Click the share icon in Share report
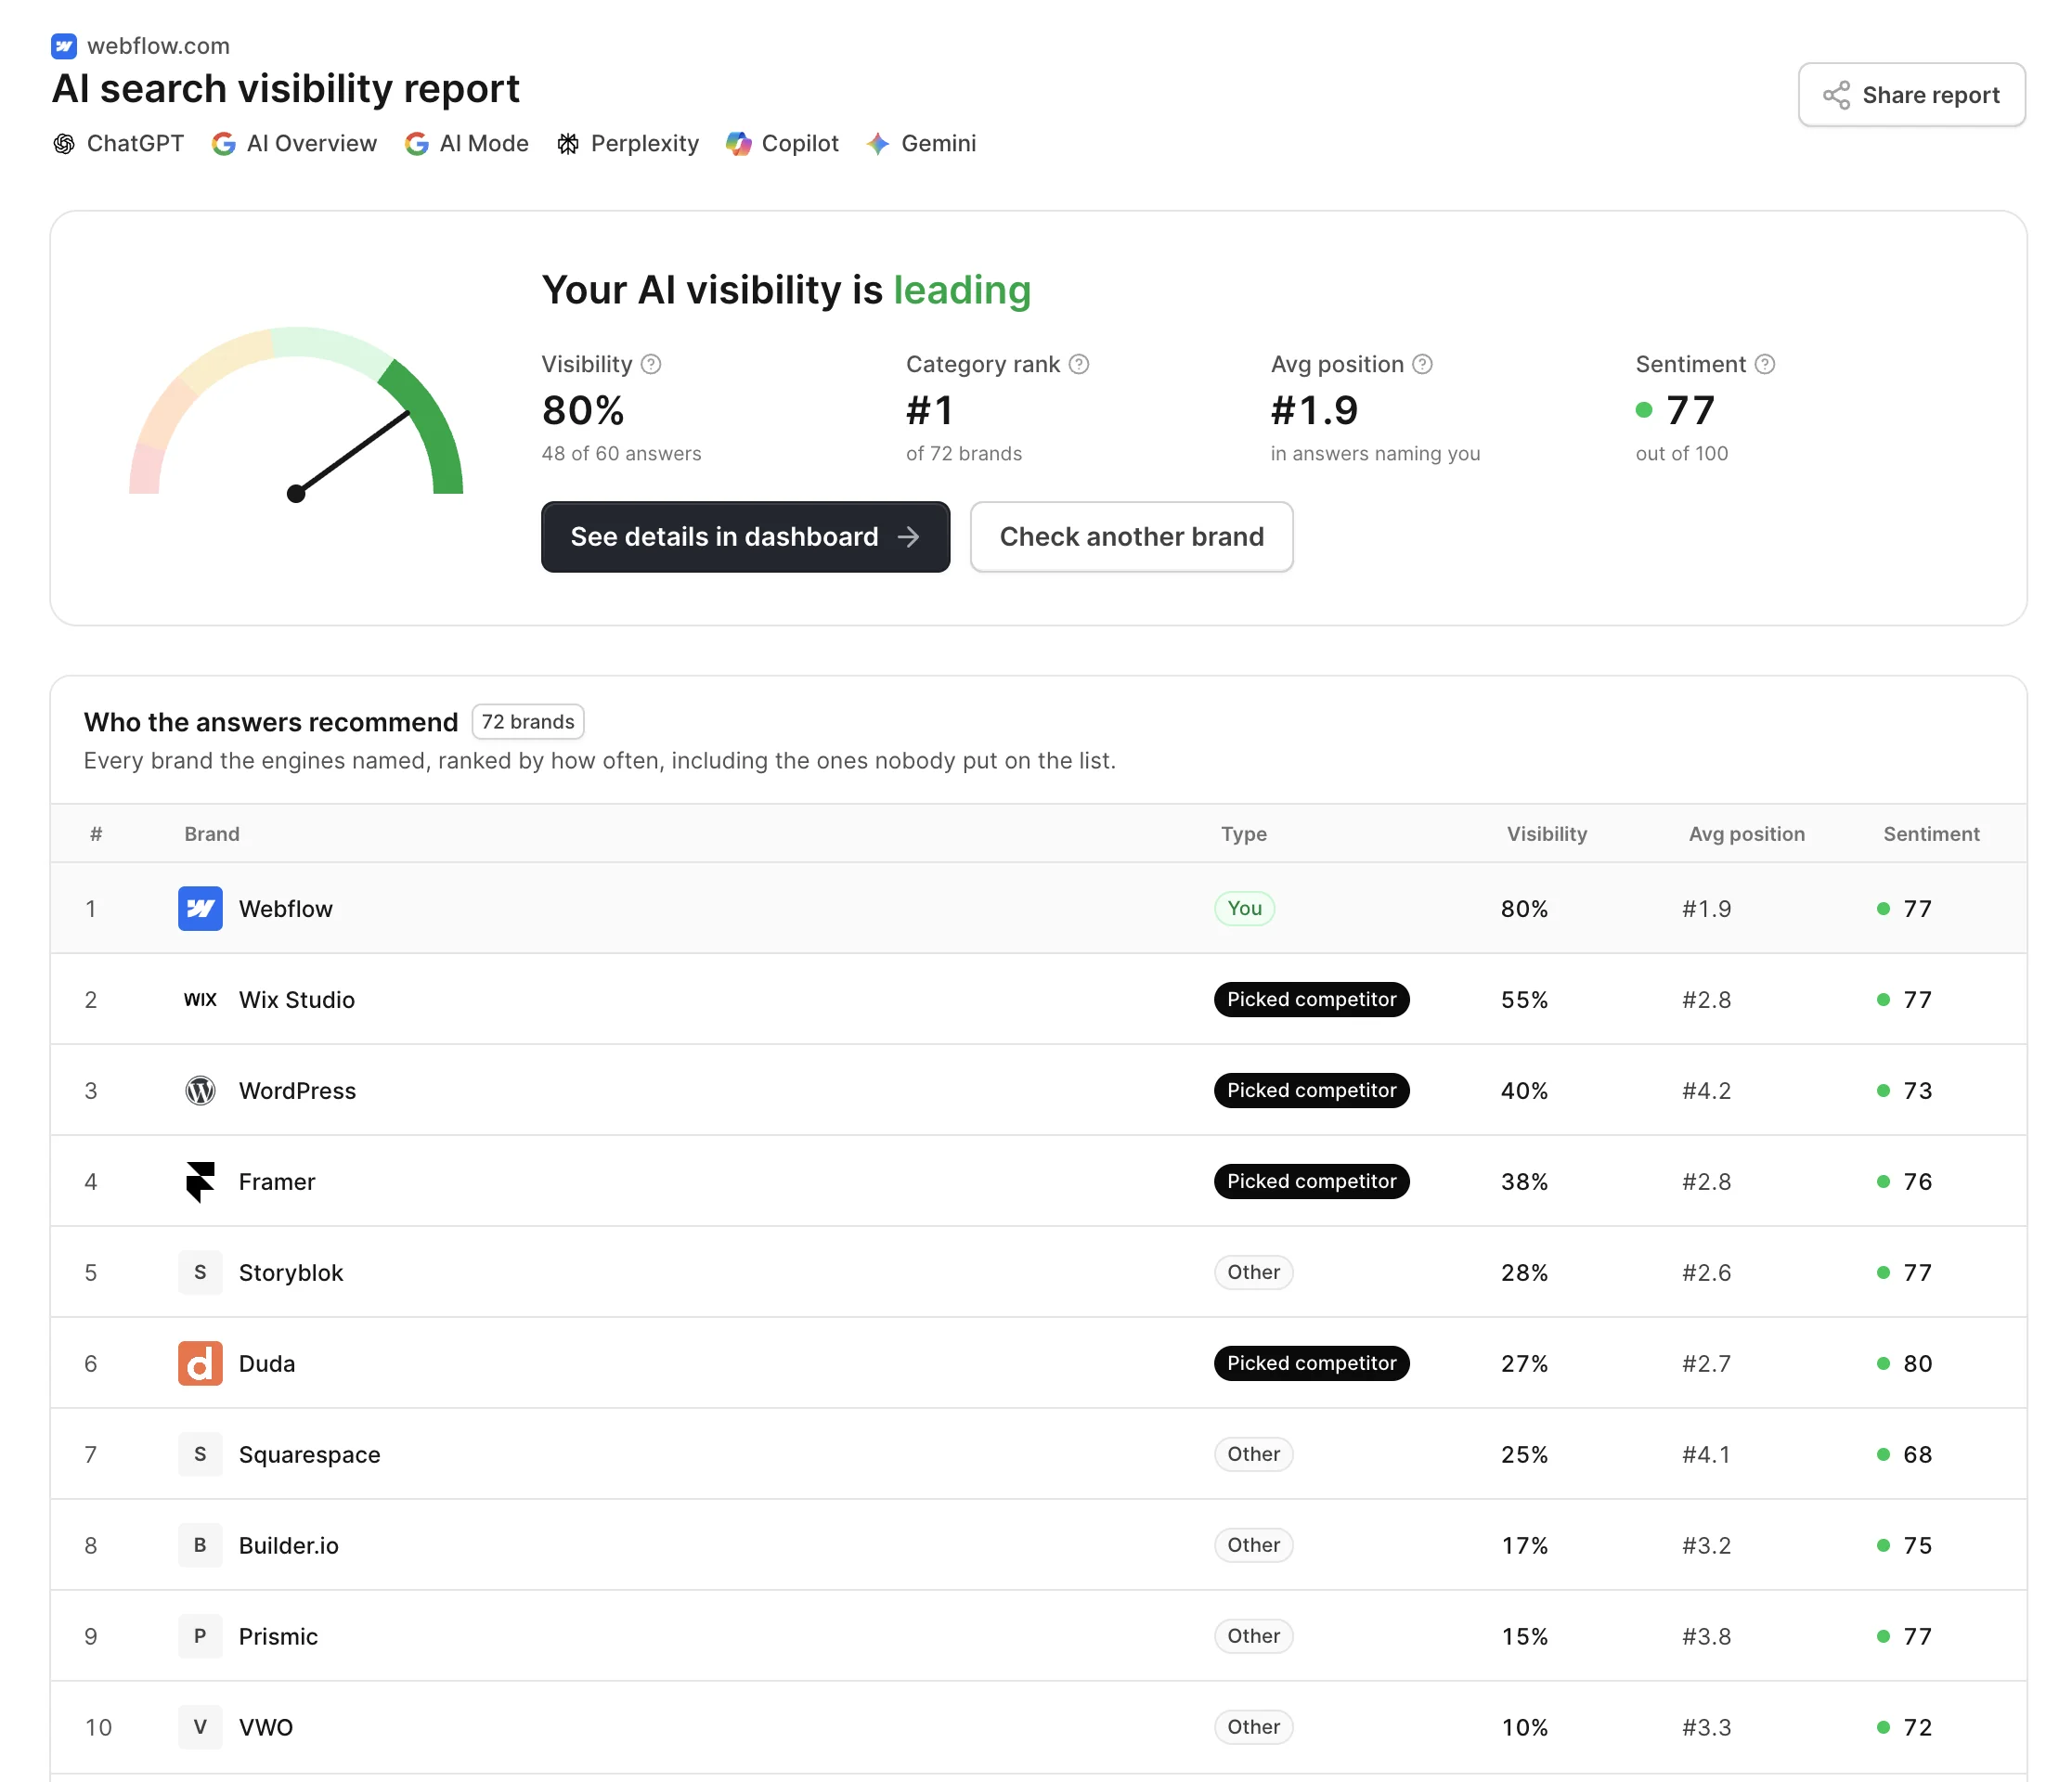Viewport: 2072px width, 1782px height. tap(1836, 95)
